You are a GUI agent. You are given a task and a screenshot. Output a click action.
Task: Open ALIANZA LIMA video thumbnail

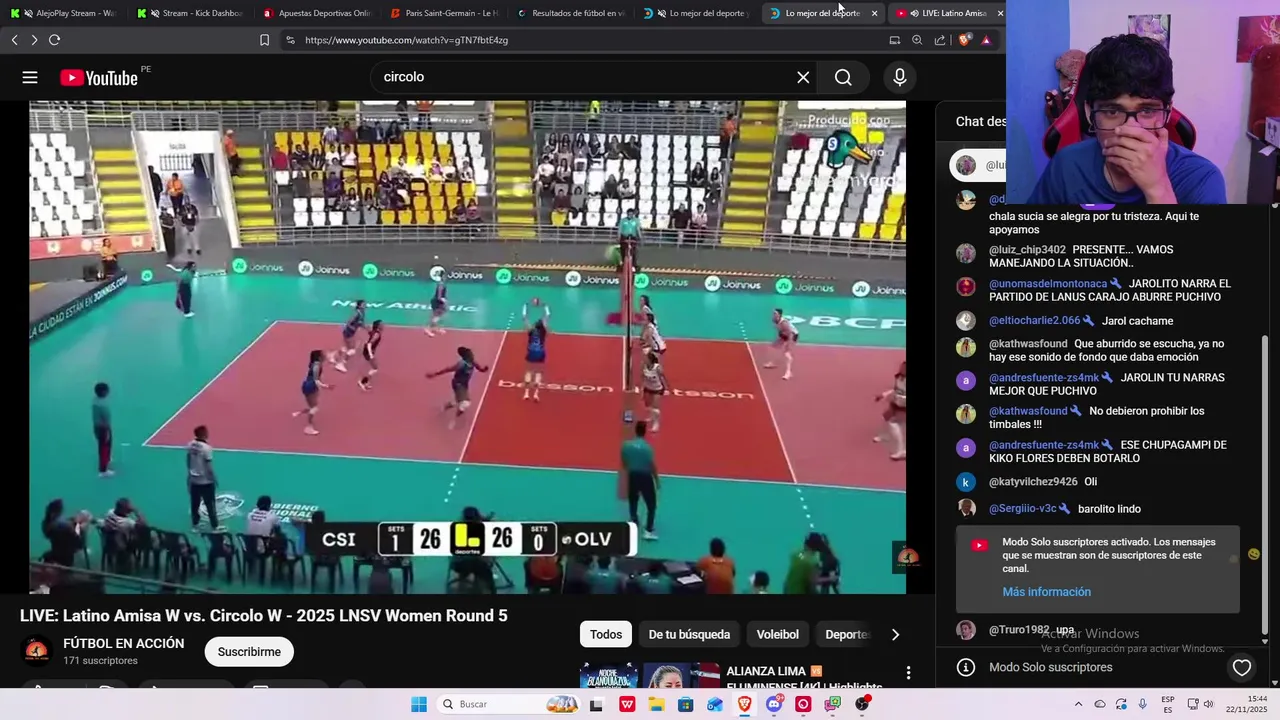(649, 676)
